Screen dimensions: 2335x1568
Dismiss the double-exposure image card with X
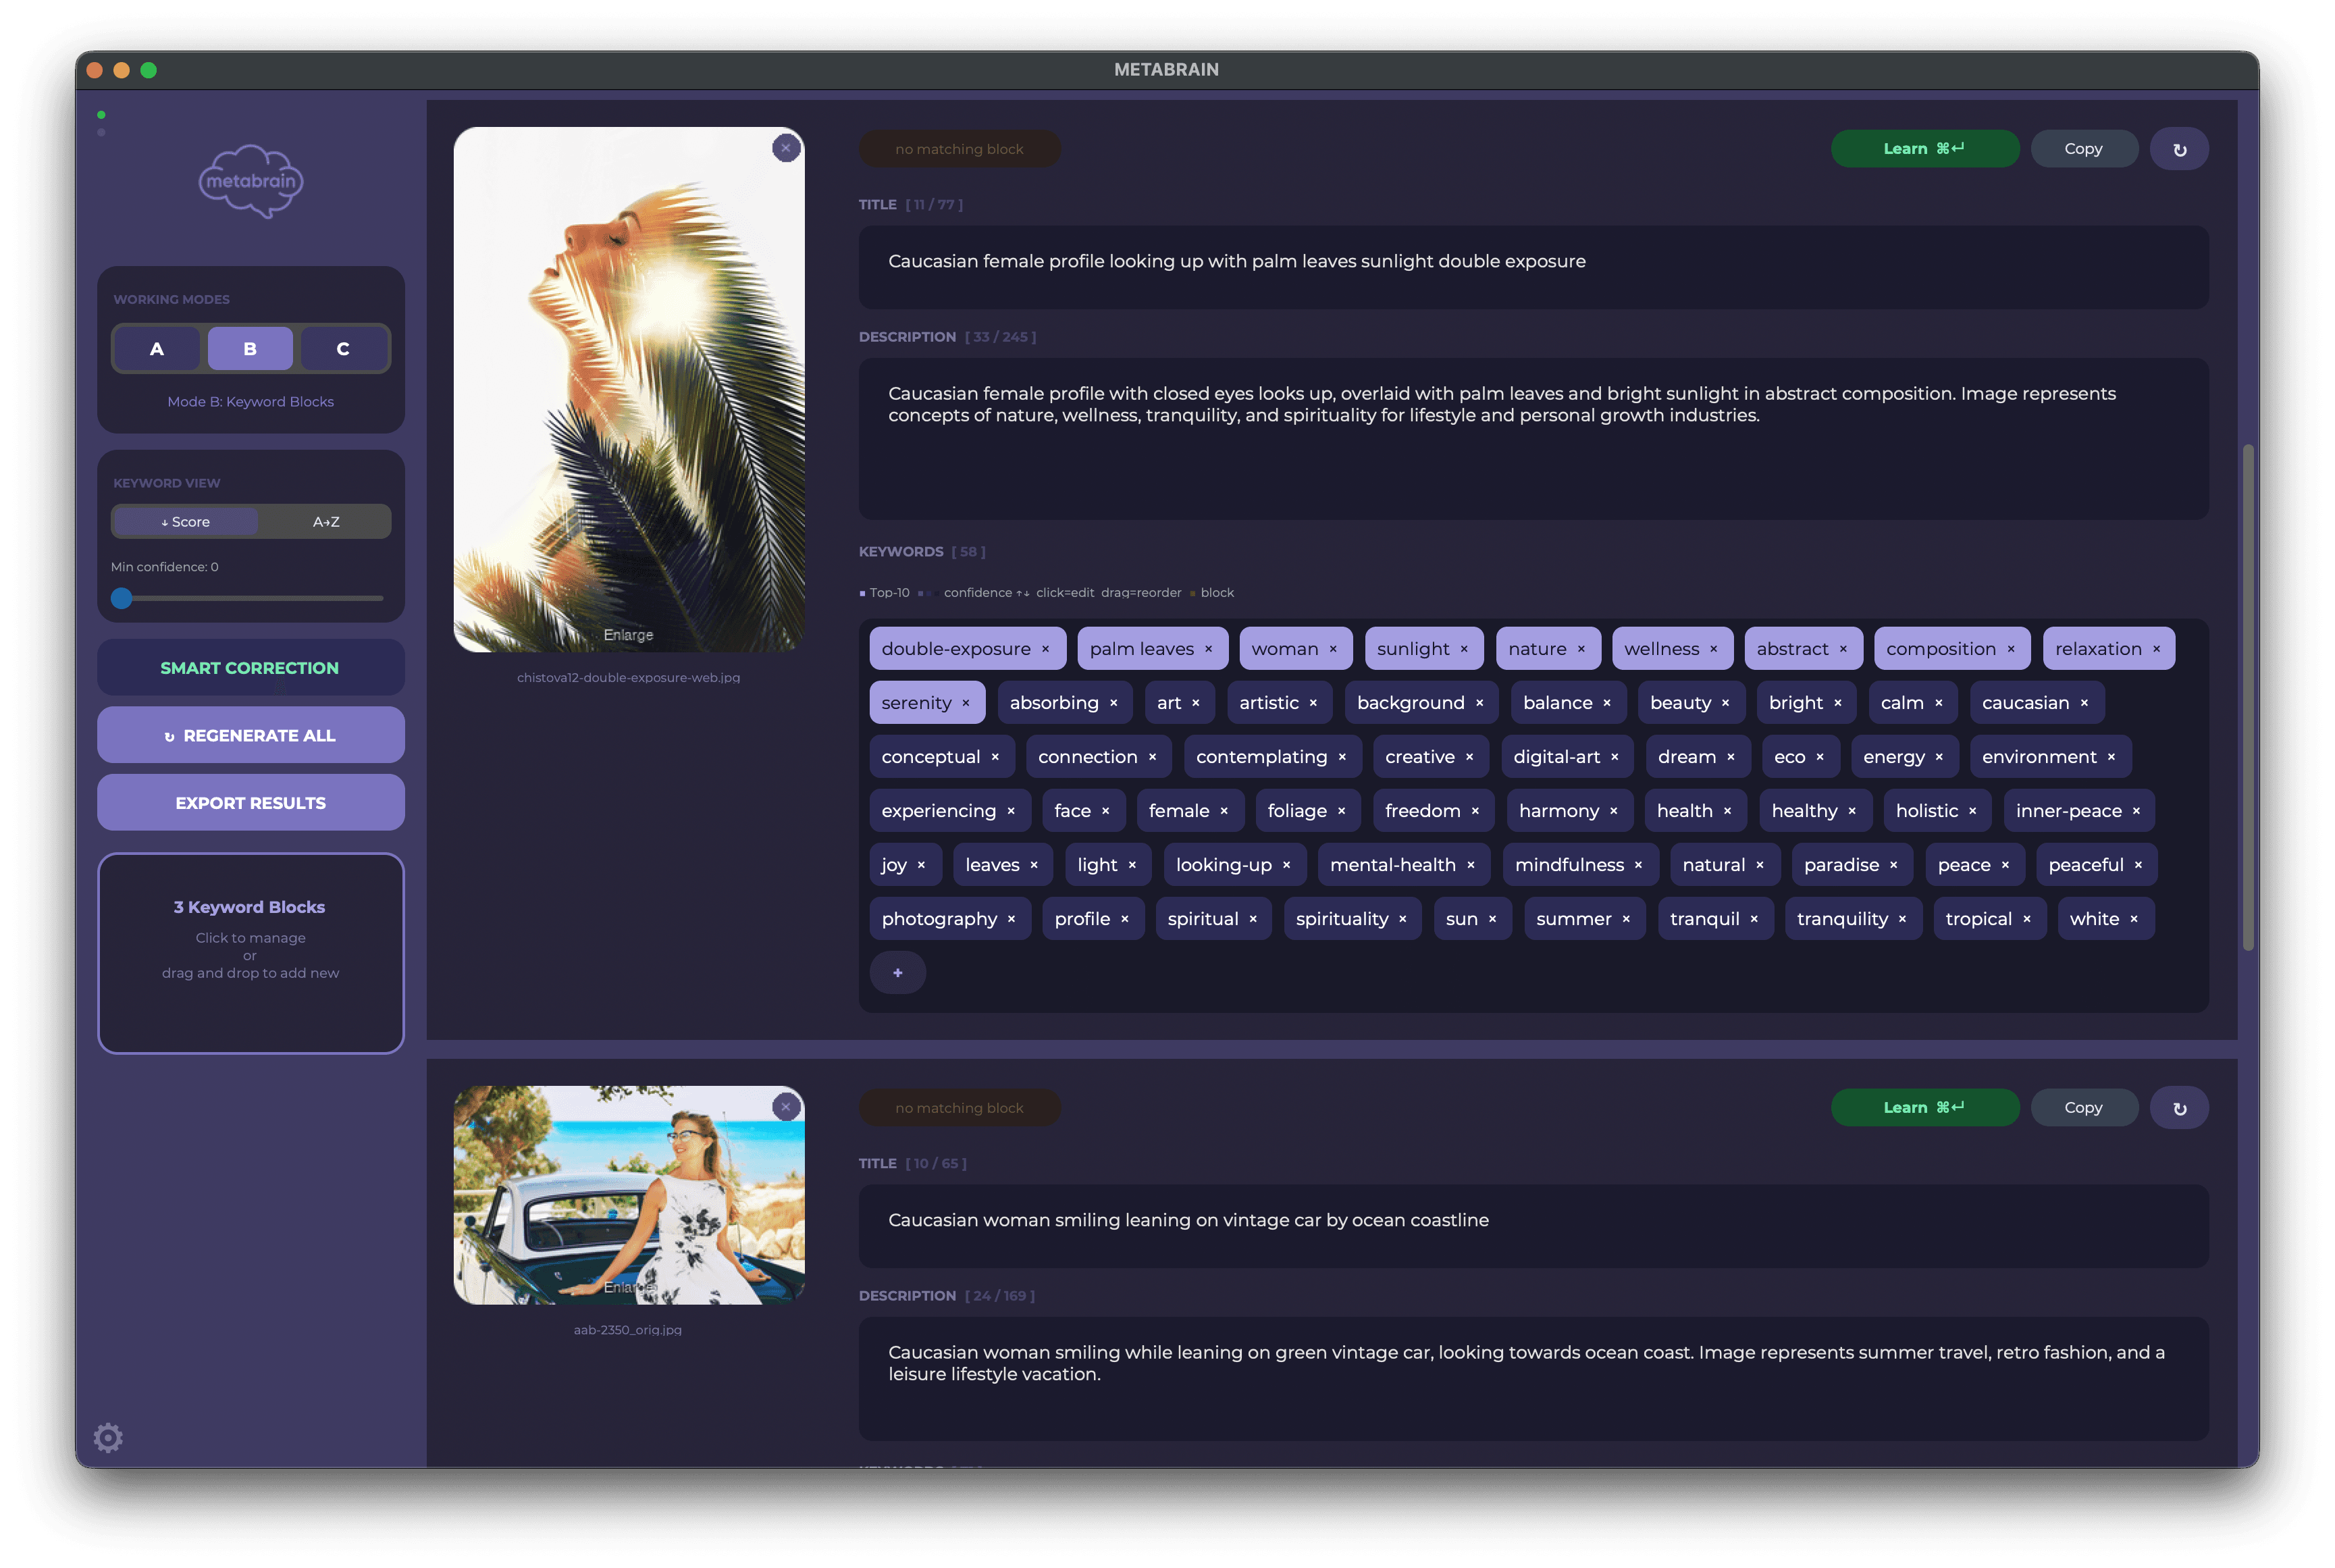point(786,148)
